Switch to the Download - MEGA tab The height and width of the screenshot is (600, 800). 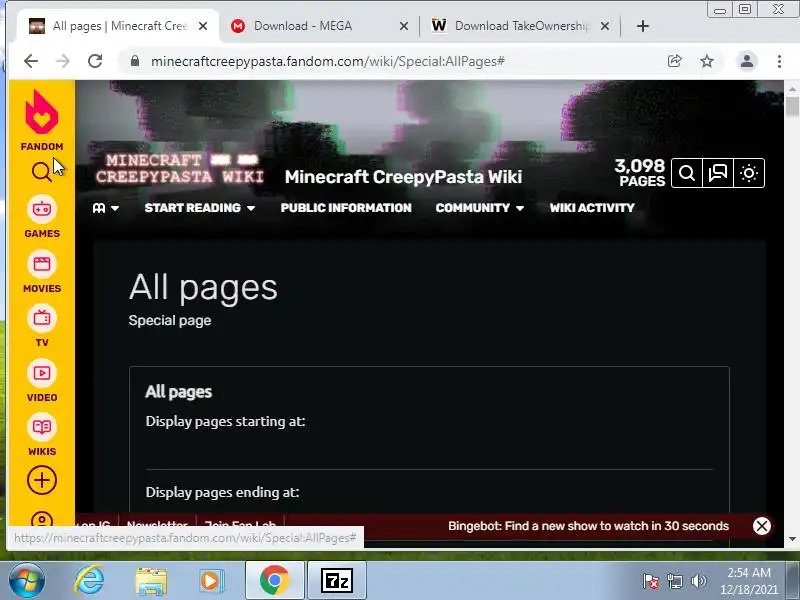[x=319, y=26]
